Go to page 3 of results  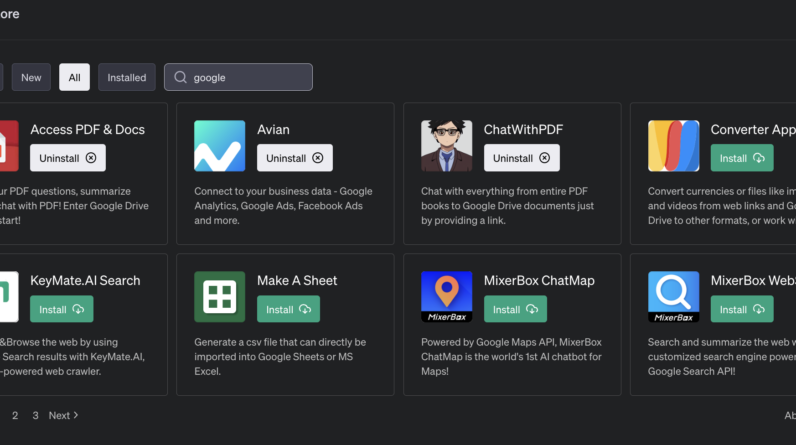click(35, 416)
